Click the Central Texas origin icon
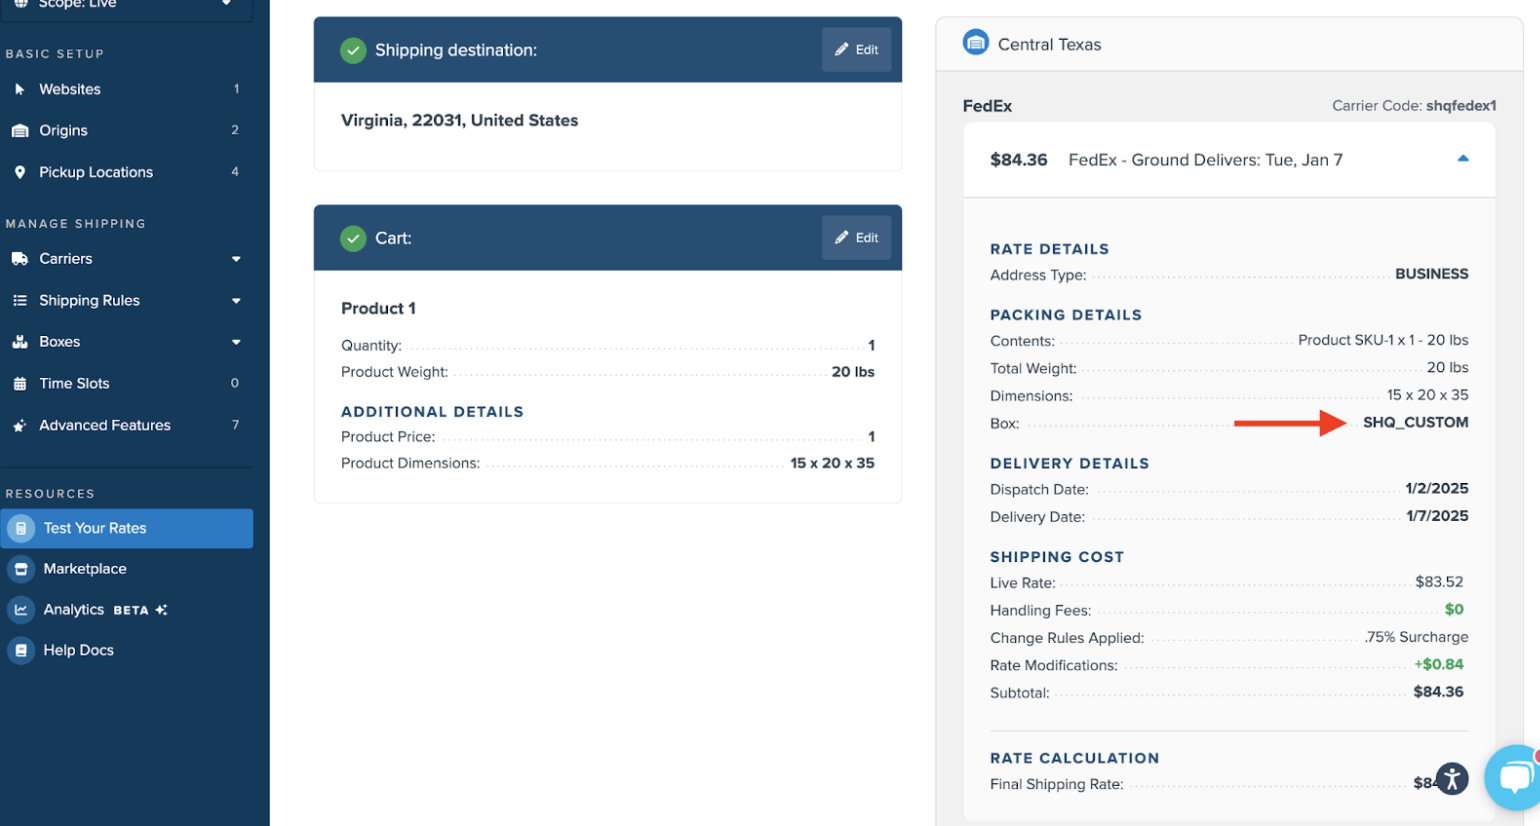This screenshot has height=826, width=1540. [975, 43]
